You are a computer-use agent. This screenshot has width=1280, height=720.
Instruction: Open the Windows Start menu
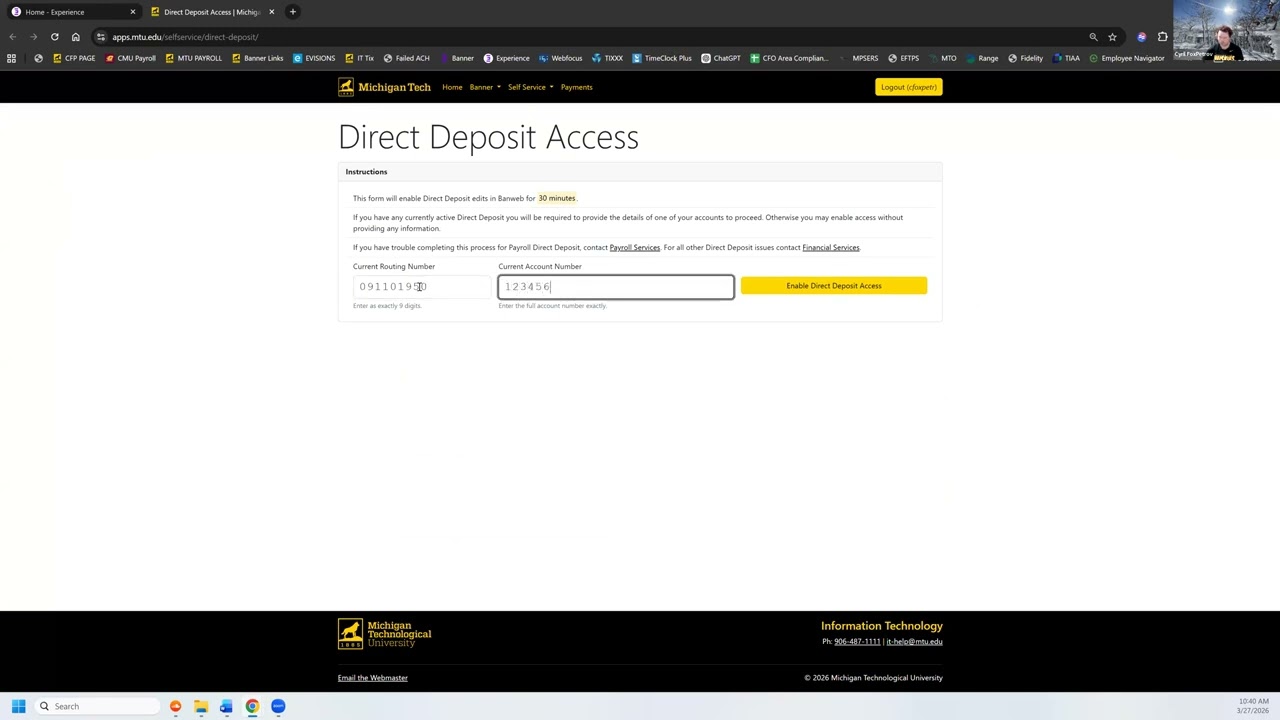(18, 706)
